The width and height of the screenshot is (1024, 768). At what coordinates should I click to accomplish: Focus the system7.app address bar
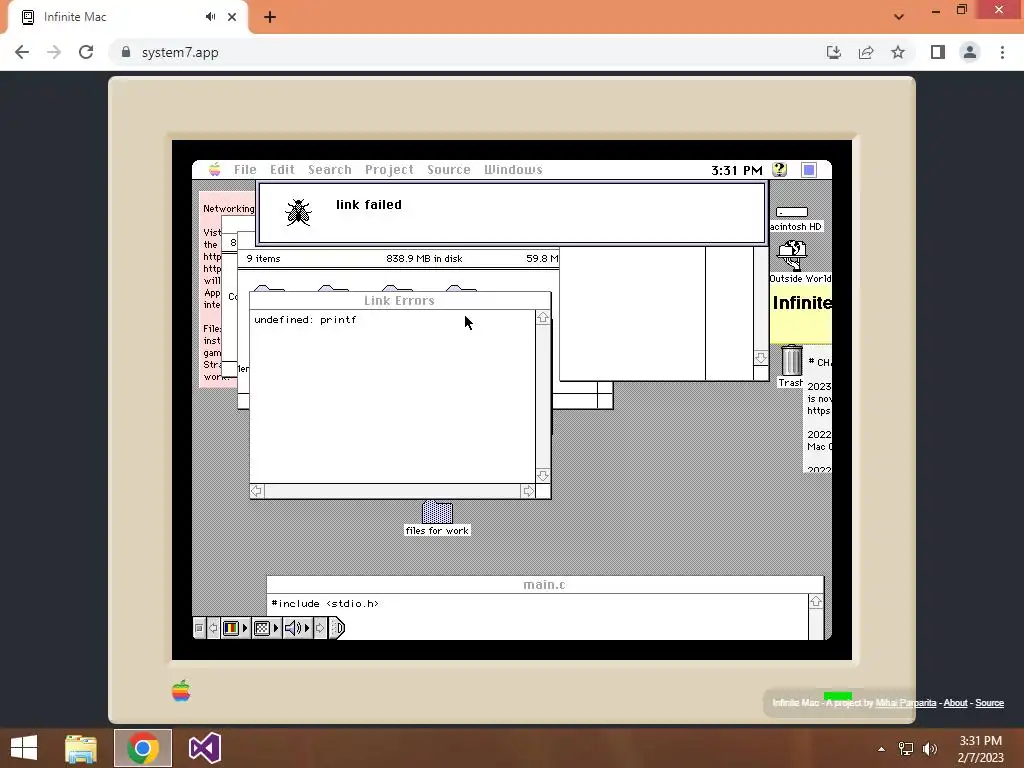tap(457, 52)
